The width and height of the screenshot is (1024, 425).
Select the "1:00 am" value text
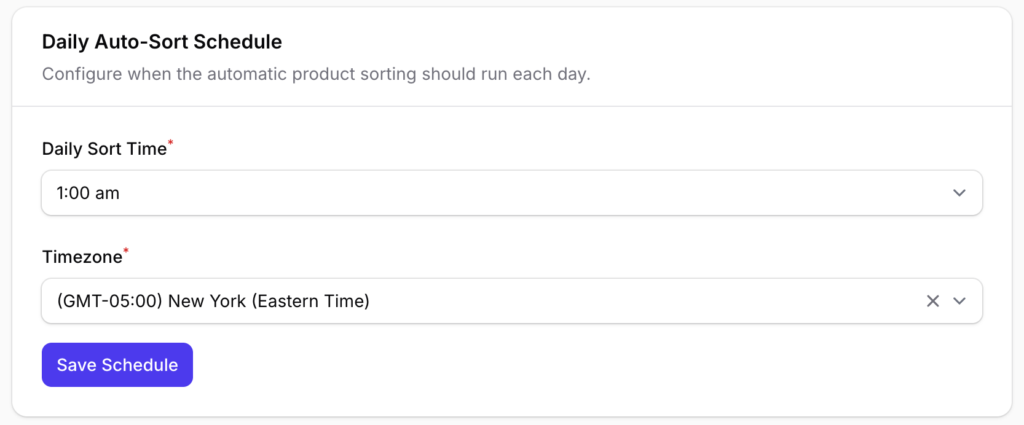[88, 193]
